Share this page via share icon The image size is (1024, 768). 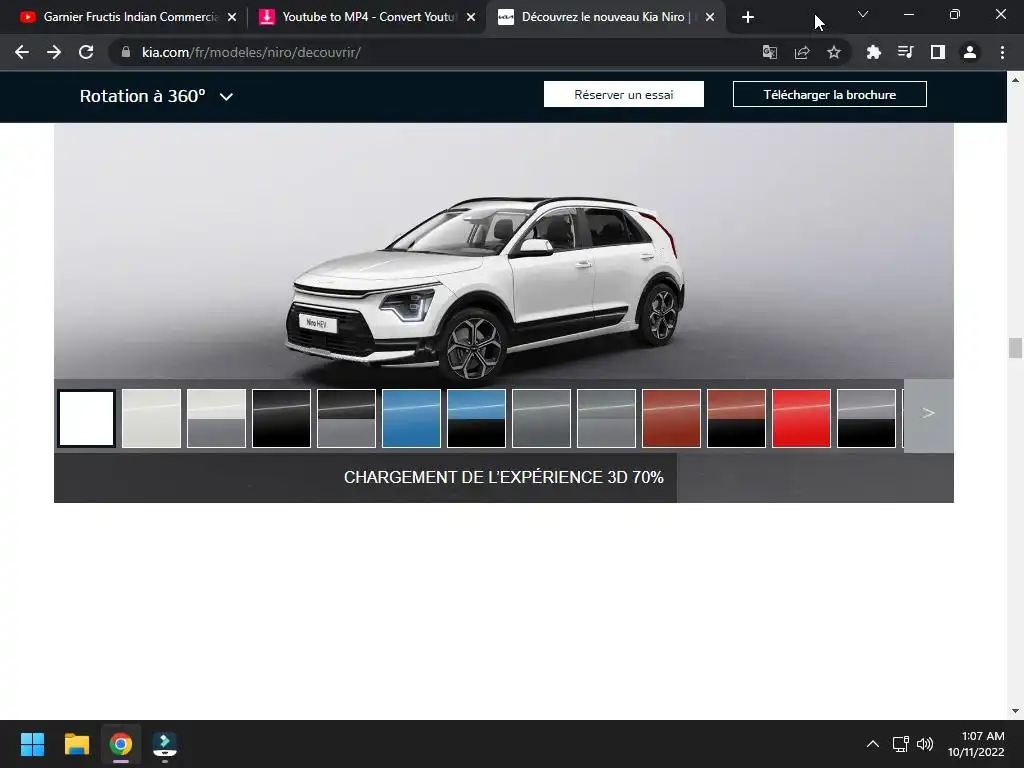pyautogui.click(x=802, y=52)
